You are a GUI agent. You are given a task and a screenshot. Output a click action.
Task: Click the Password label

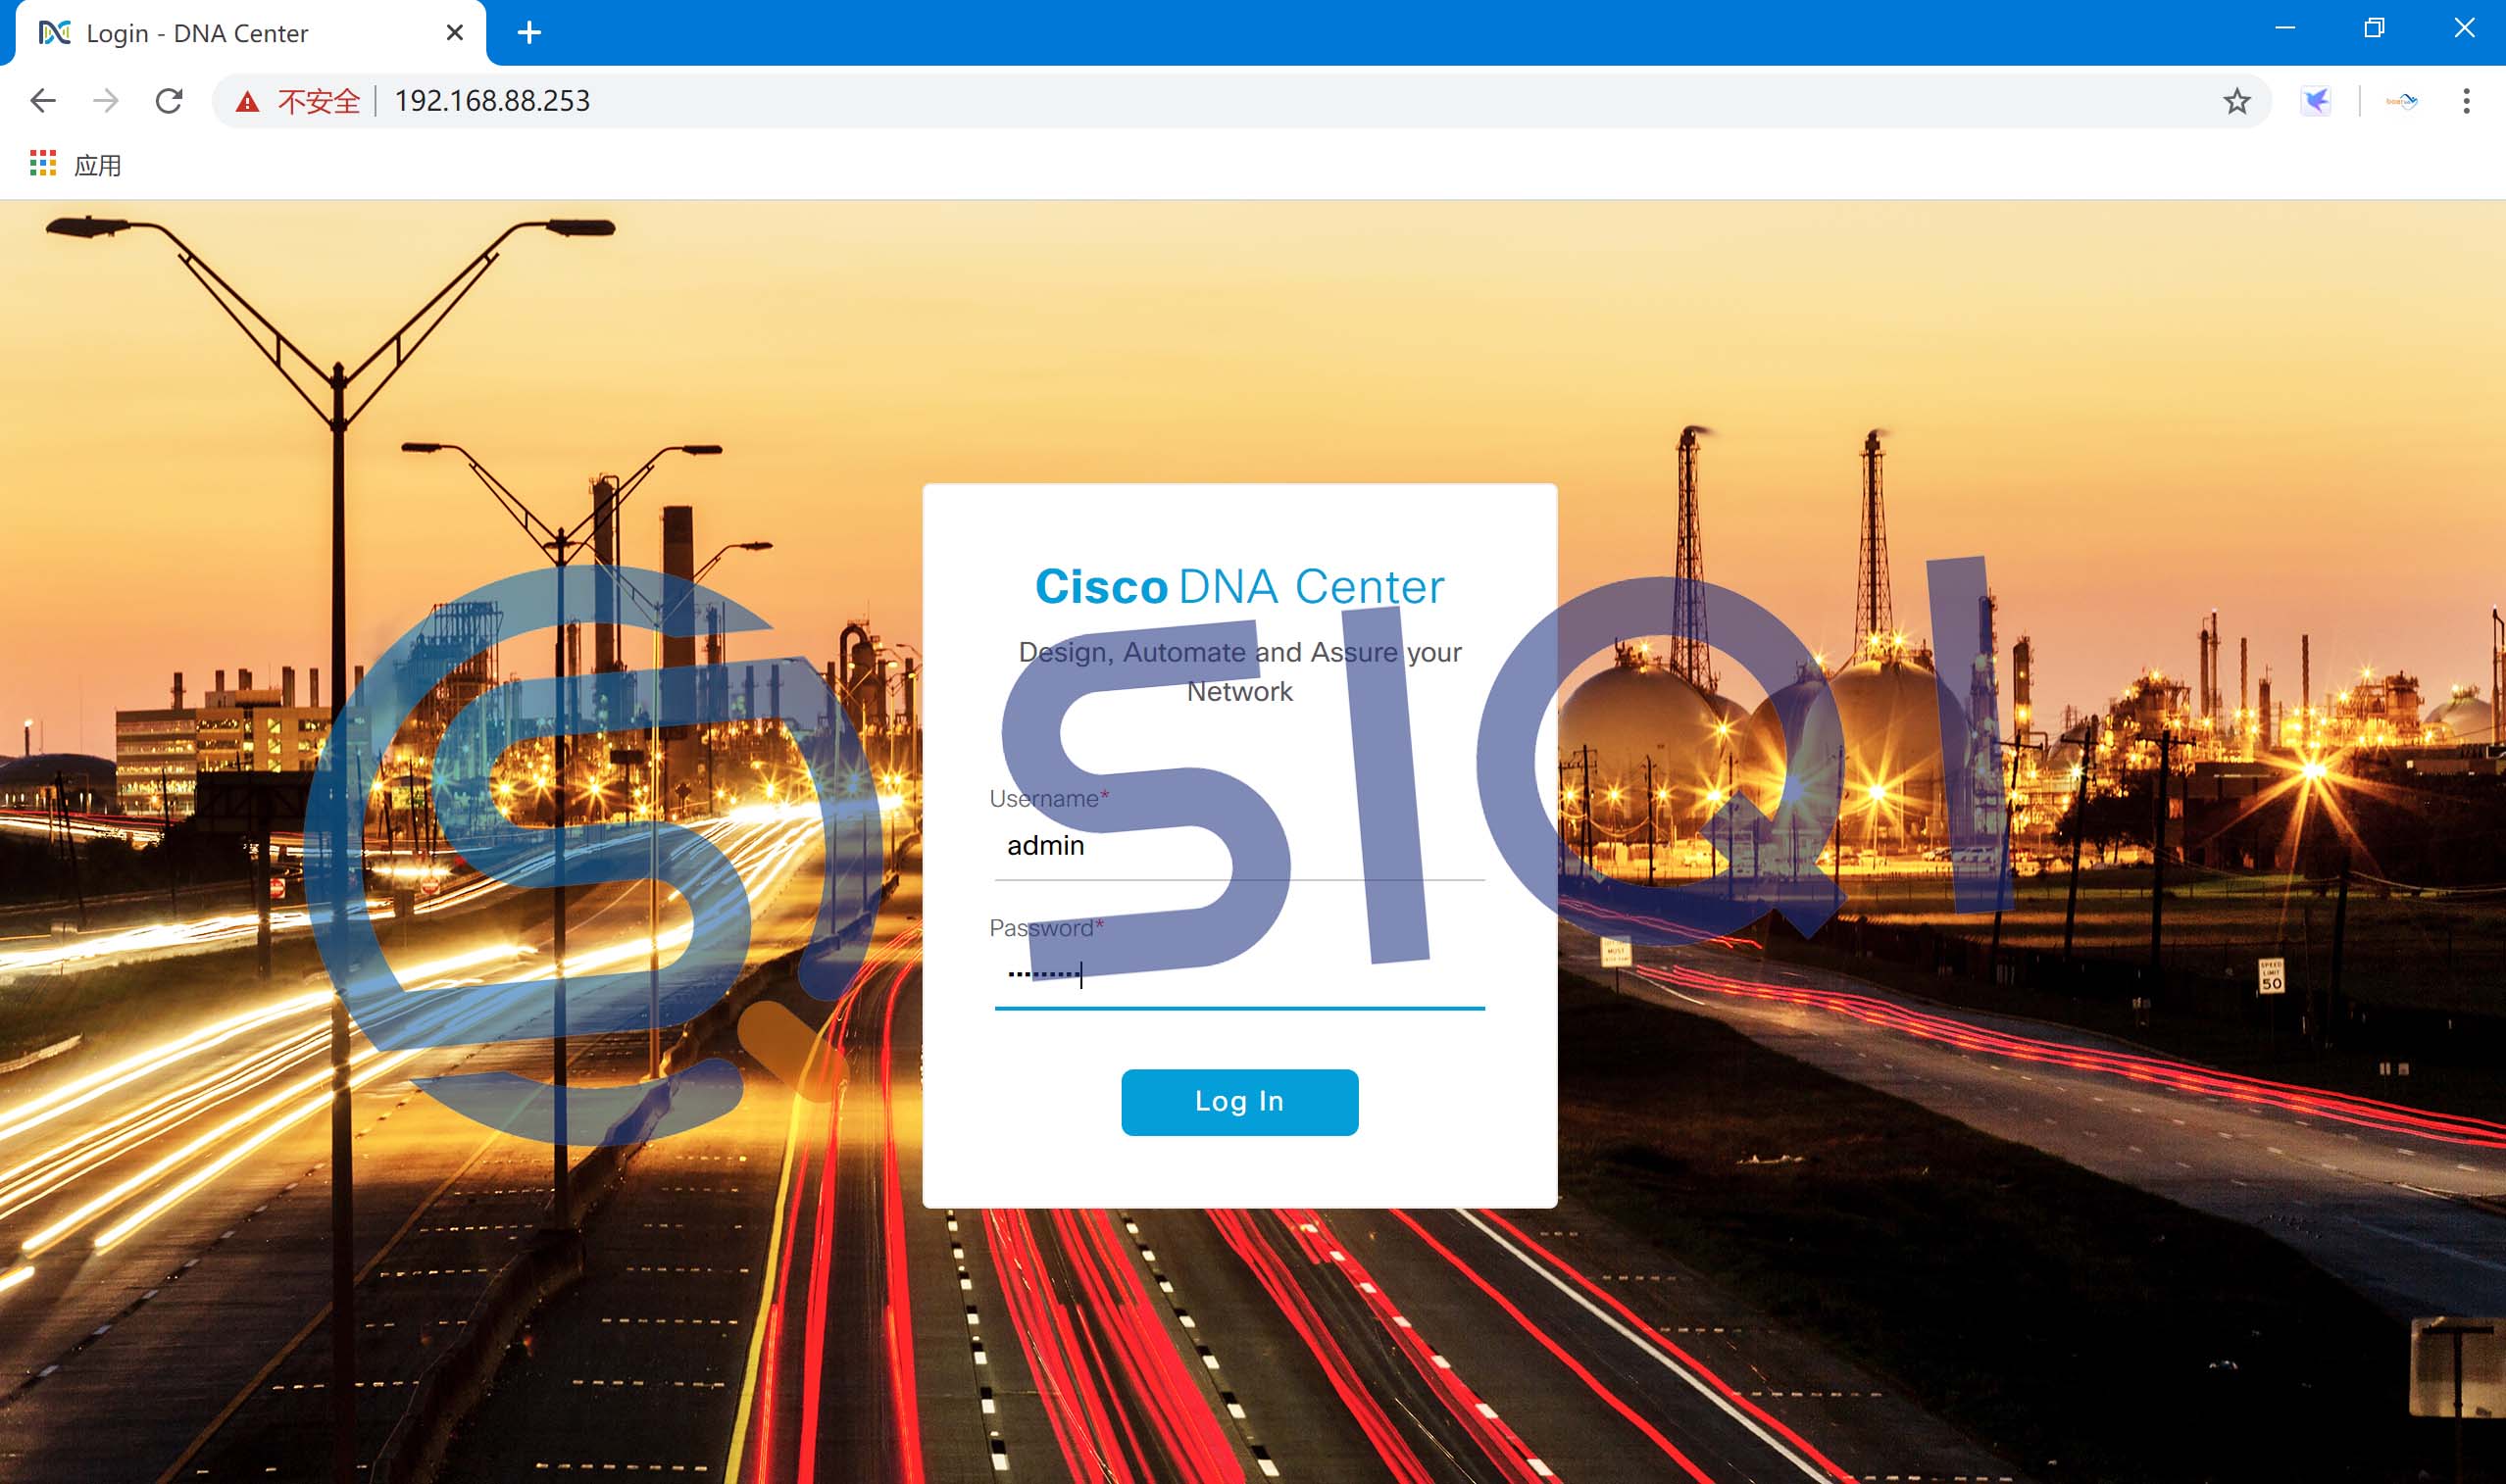1046,928
